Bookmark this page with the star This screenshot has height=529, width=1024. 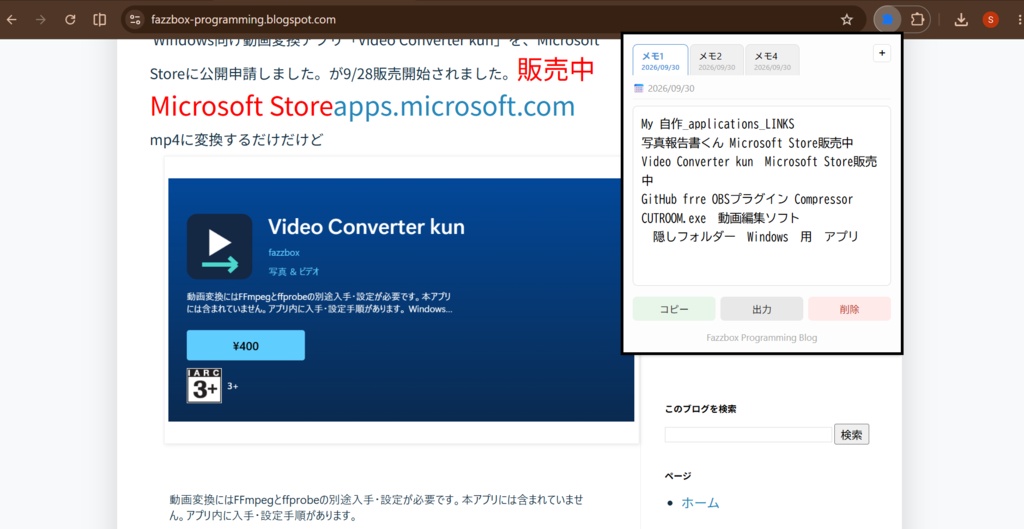pyautogui.click(x=846, y=20)
